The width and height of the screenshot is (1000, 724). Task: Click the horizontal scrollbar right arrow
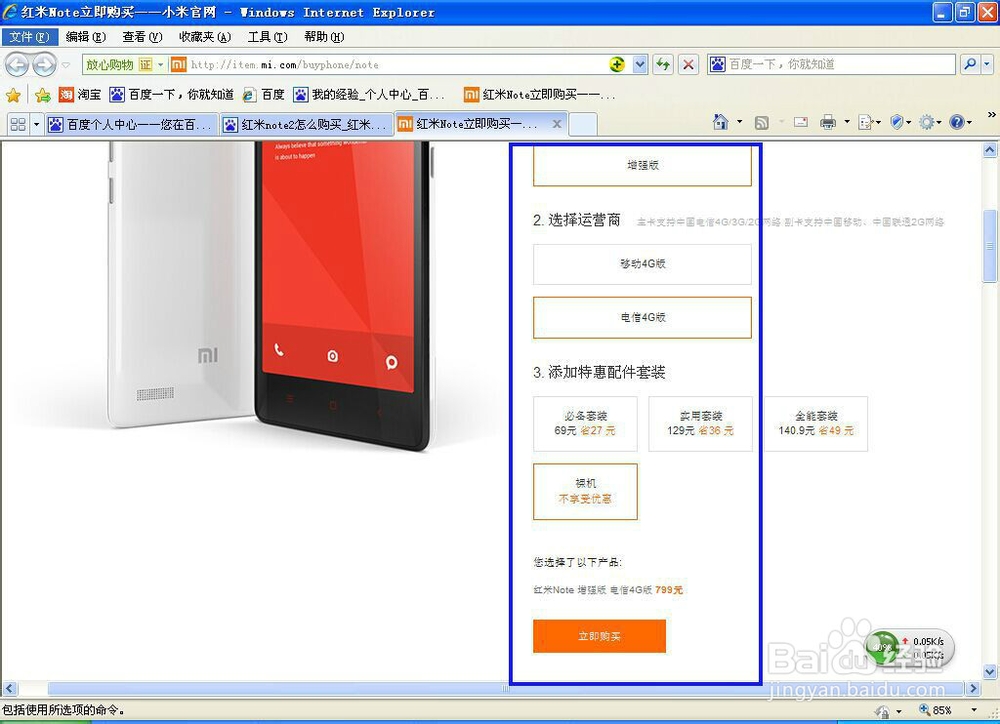click(973, 689)
